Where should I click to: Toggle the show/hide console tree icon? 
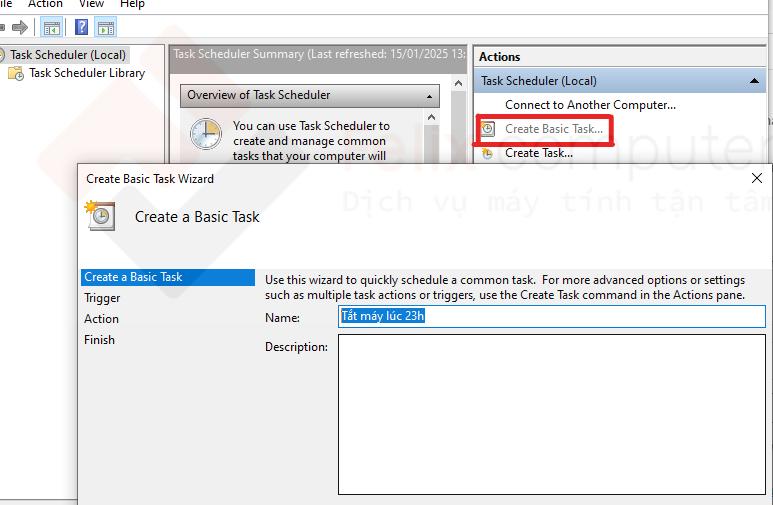52,27
